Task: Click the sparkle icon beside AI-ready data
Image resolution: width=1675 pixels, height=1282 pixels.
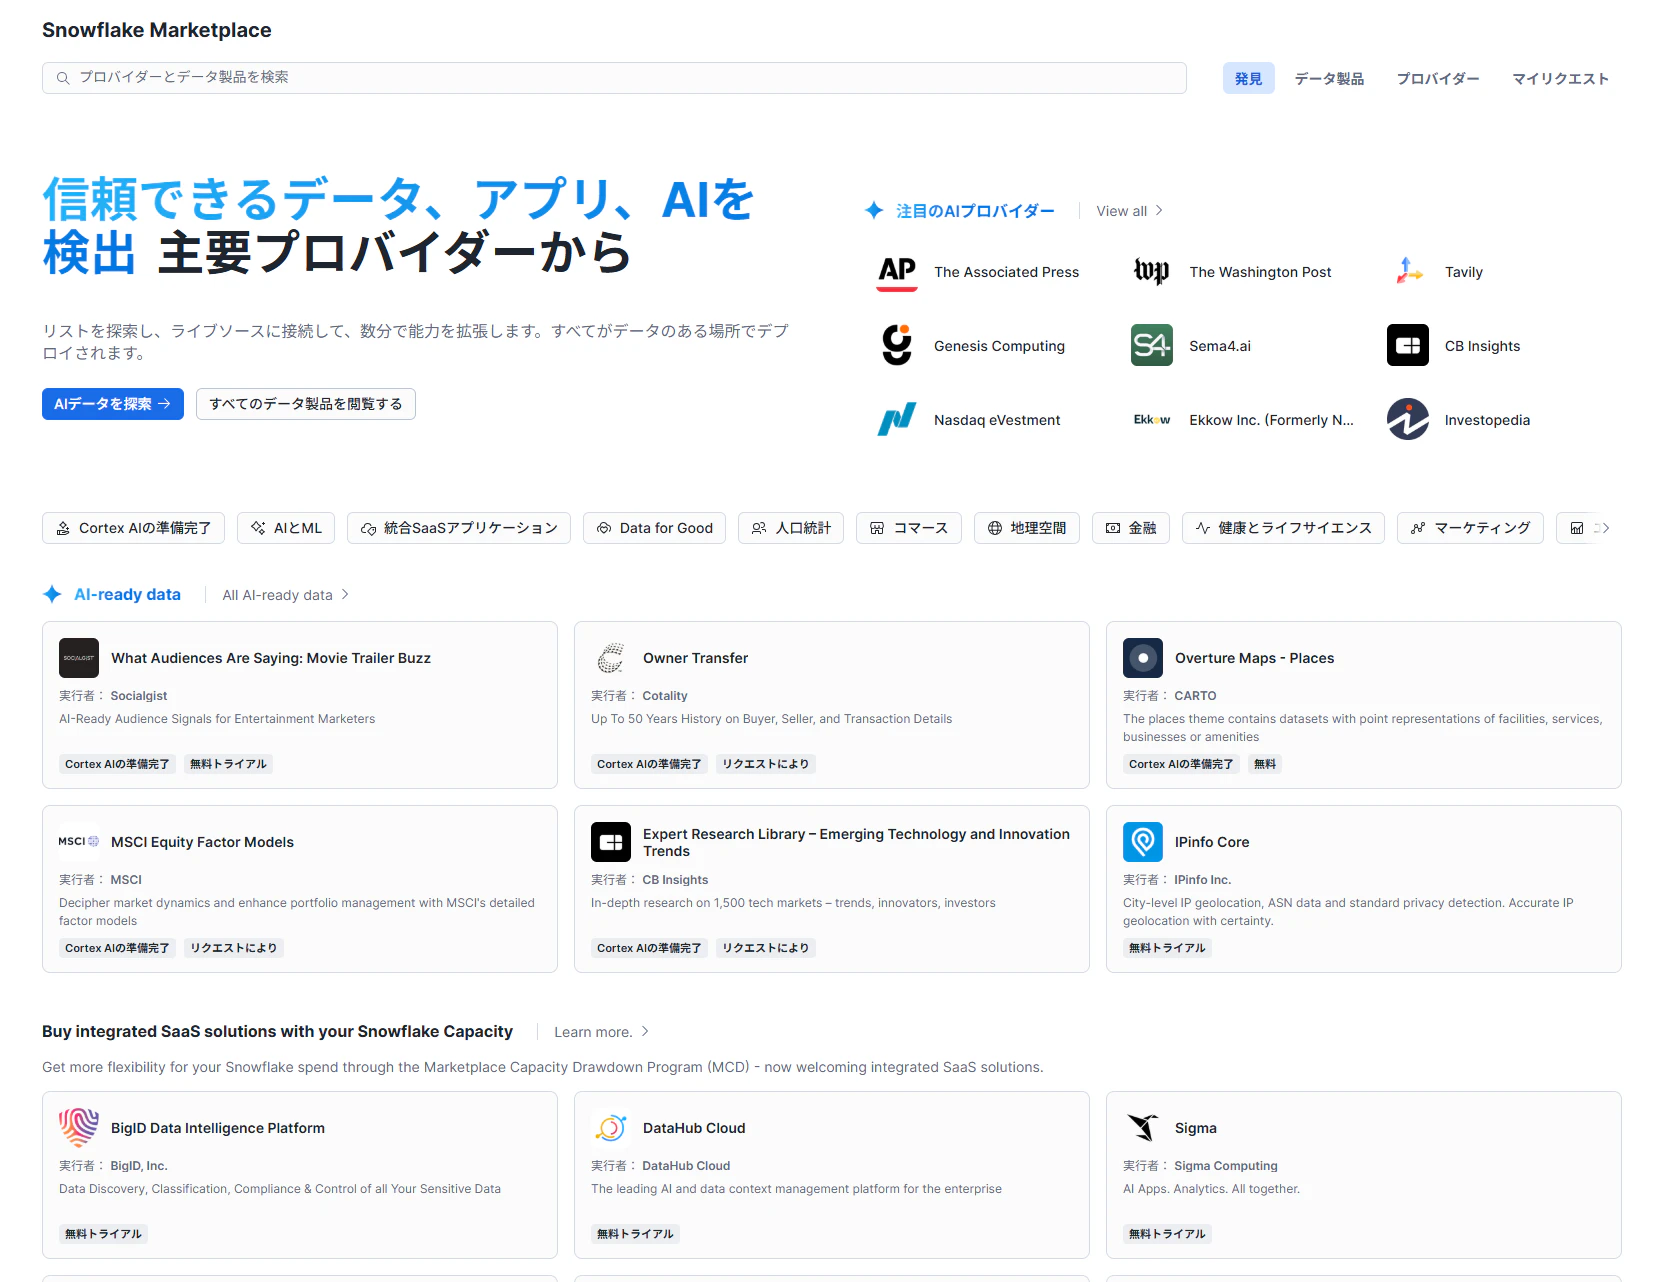Action: click(53, 595)
